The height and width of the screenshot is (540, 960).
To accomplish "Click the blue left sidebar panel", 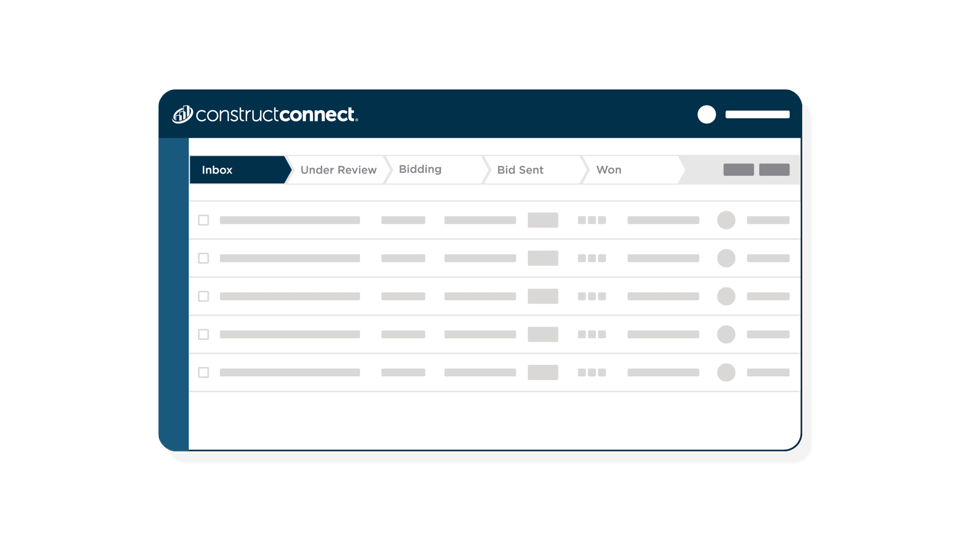I will 174,294.
